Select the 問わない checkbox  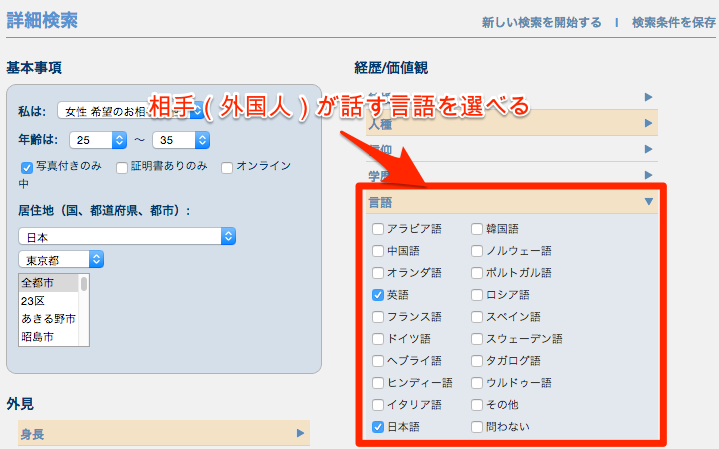coord(476,427)
